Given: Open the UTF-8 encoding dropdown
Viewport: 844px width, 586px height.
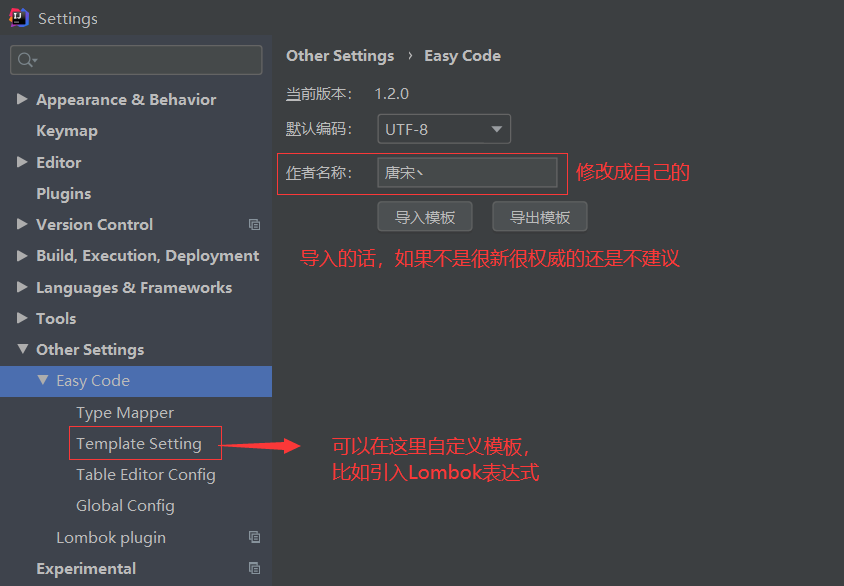Looking at the screenshot, I should (x=444, y=129).
